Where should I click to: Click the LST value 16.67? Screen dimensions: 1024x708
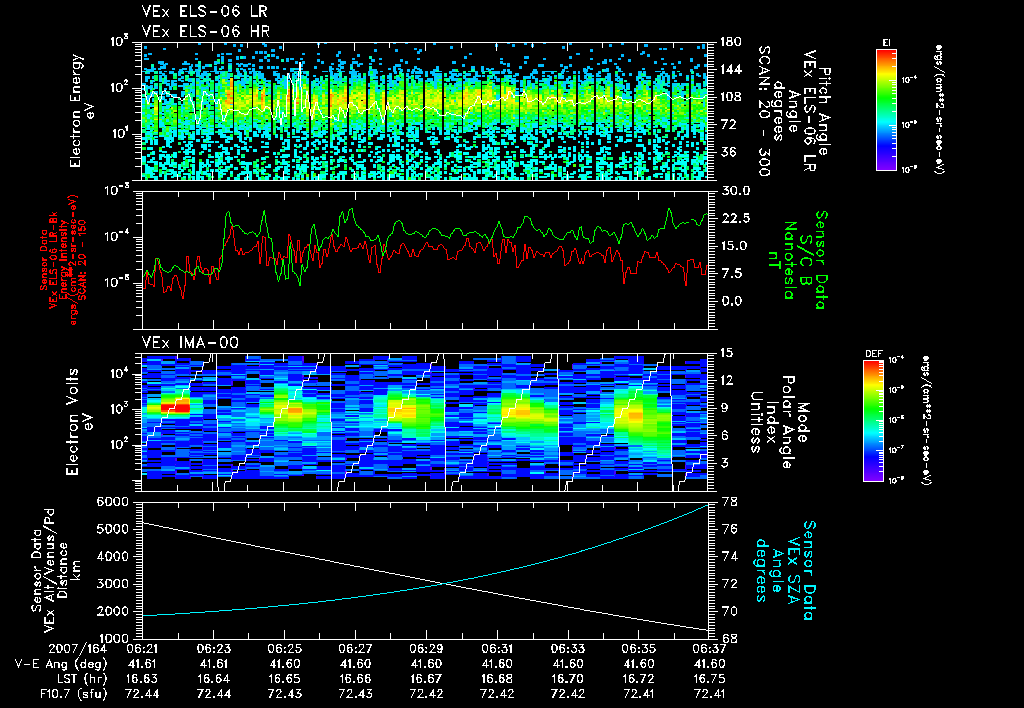coord(426,679)
